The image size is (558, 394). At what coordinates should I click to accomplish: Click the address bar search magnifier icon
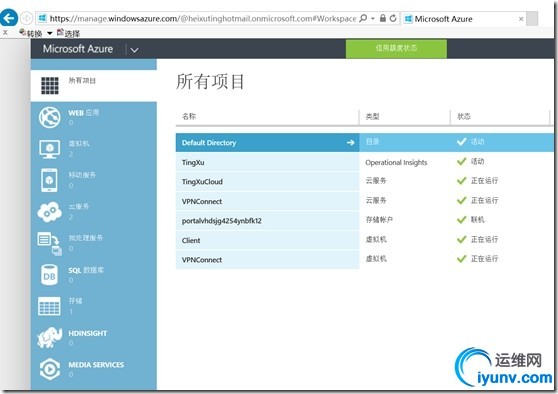363,18
